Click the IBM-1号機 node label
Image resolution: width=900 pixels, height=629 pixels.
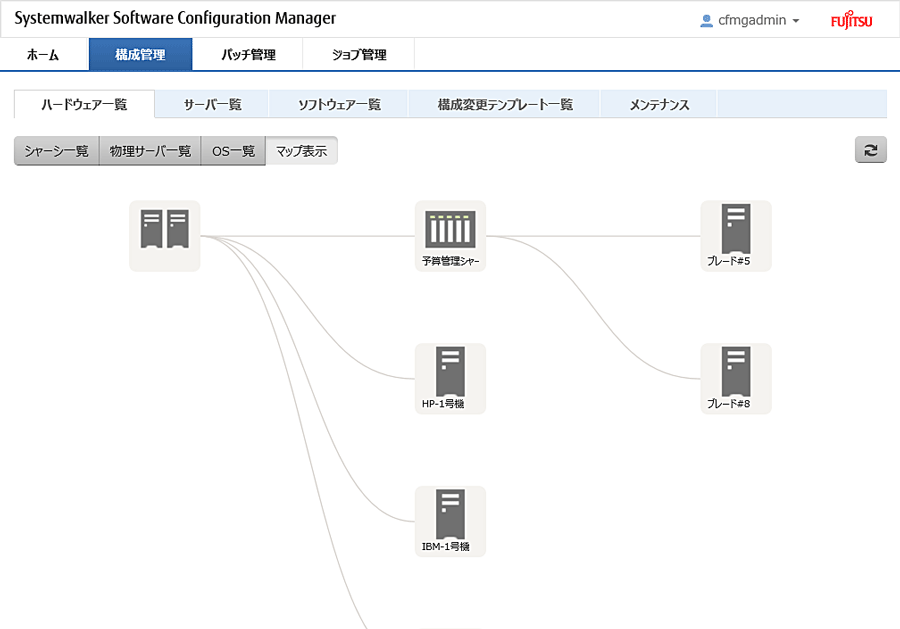click(x=445, y=547)
